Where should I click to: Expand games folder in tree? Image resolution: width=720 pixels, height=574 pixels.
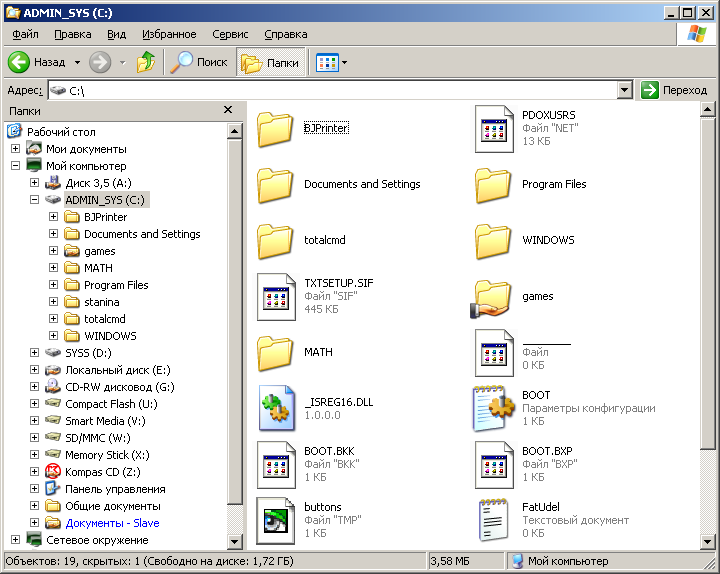coord(53,250)
